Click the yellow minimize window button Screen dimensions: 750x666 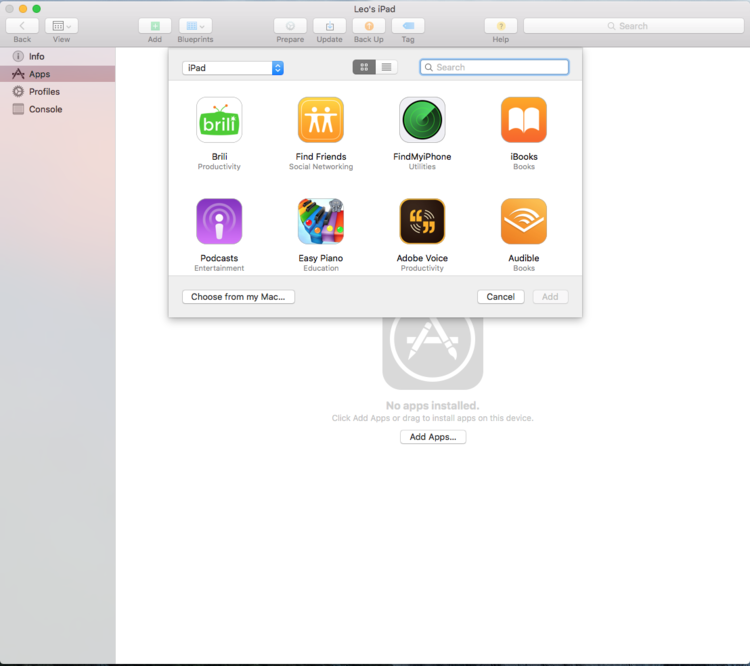click(x=23, y=9)
